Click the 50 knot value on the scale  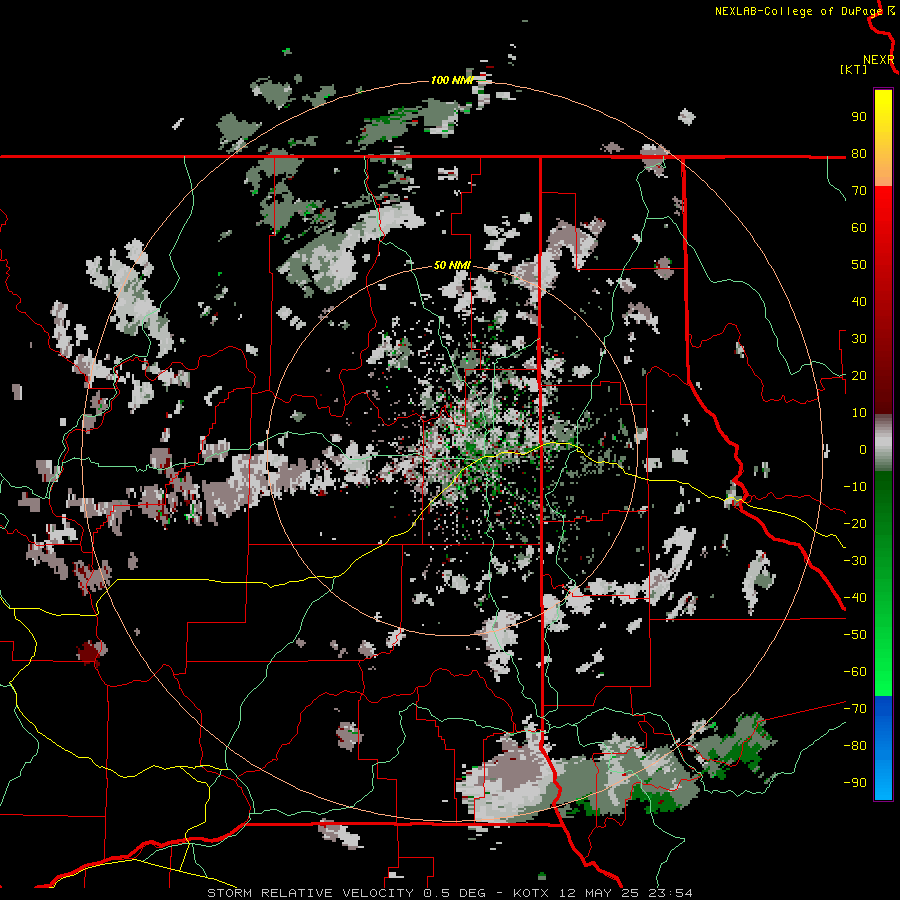point(859,265)
